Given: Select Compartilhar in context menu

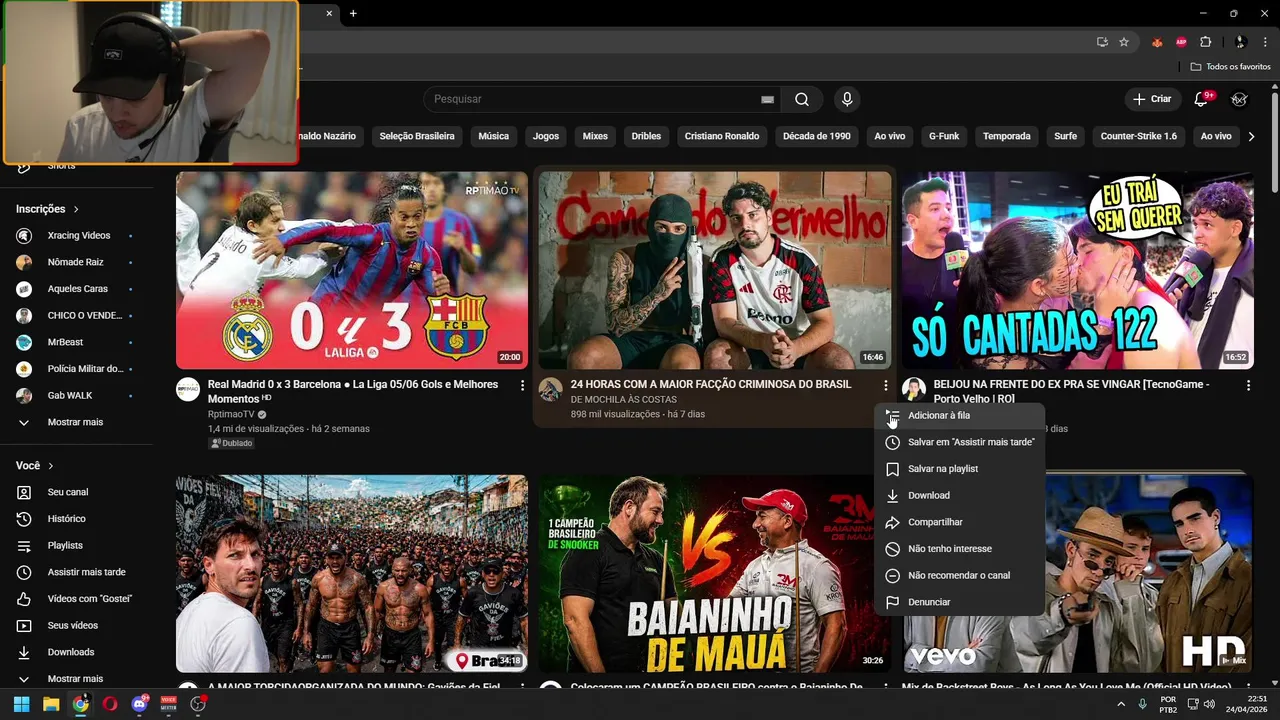Looking at the screenshot, I should [x=959, y=522].
